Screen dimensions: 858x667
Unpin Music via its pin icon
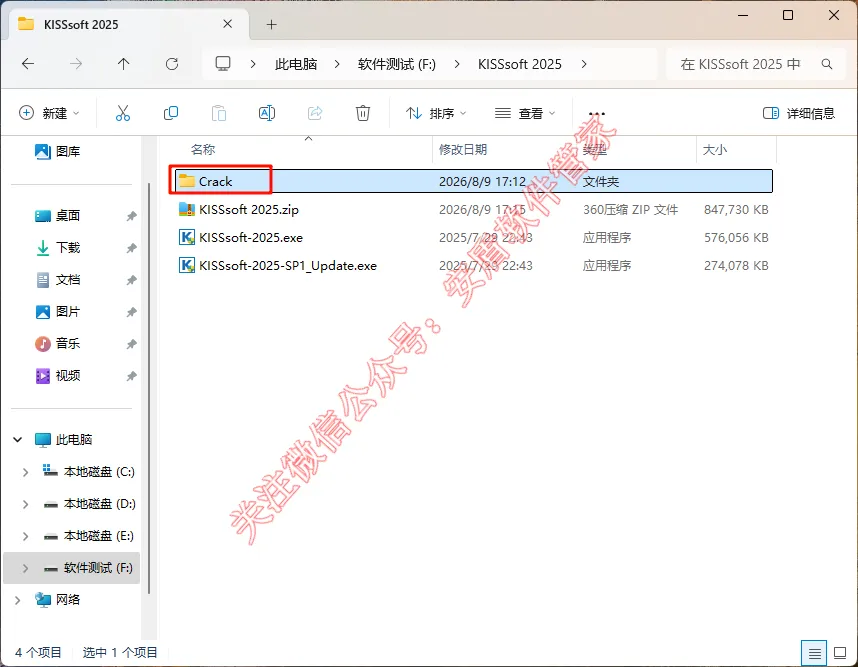pyautogui.click(x=131, y=344)
